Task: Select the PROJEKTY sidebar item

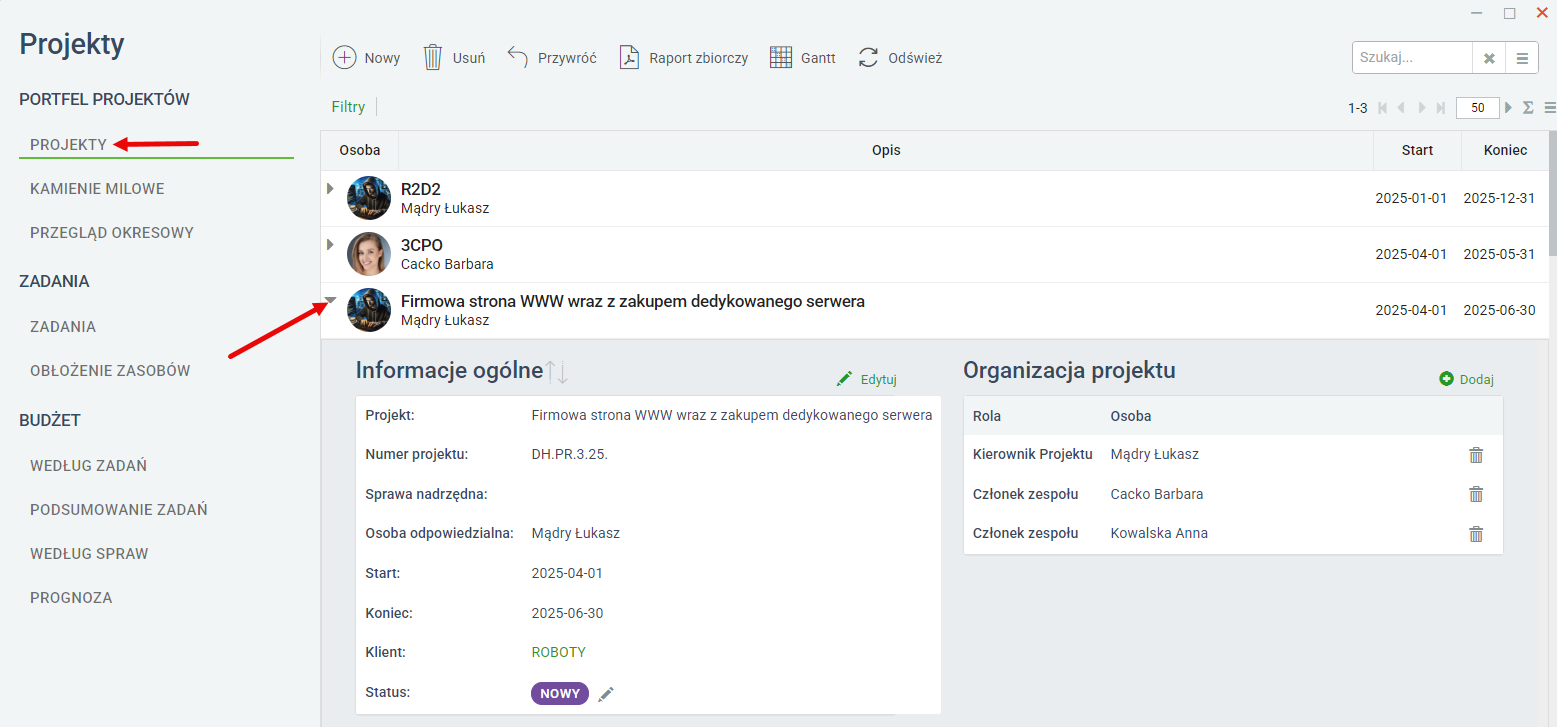Action: point(68,144)
